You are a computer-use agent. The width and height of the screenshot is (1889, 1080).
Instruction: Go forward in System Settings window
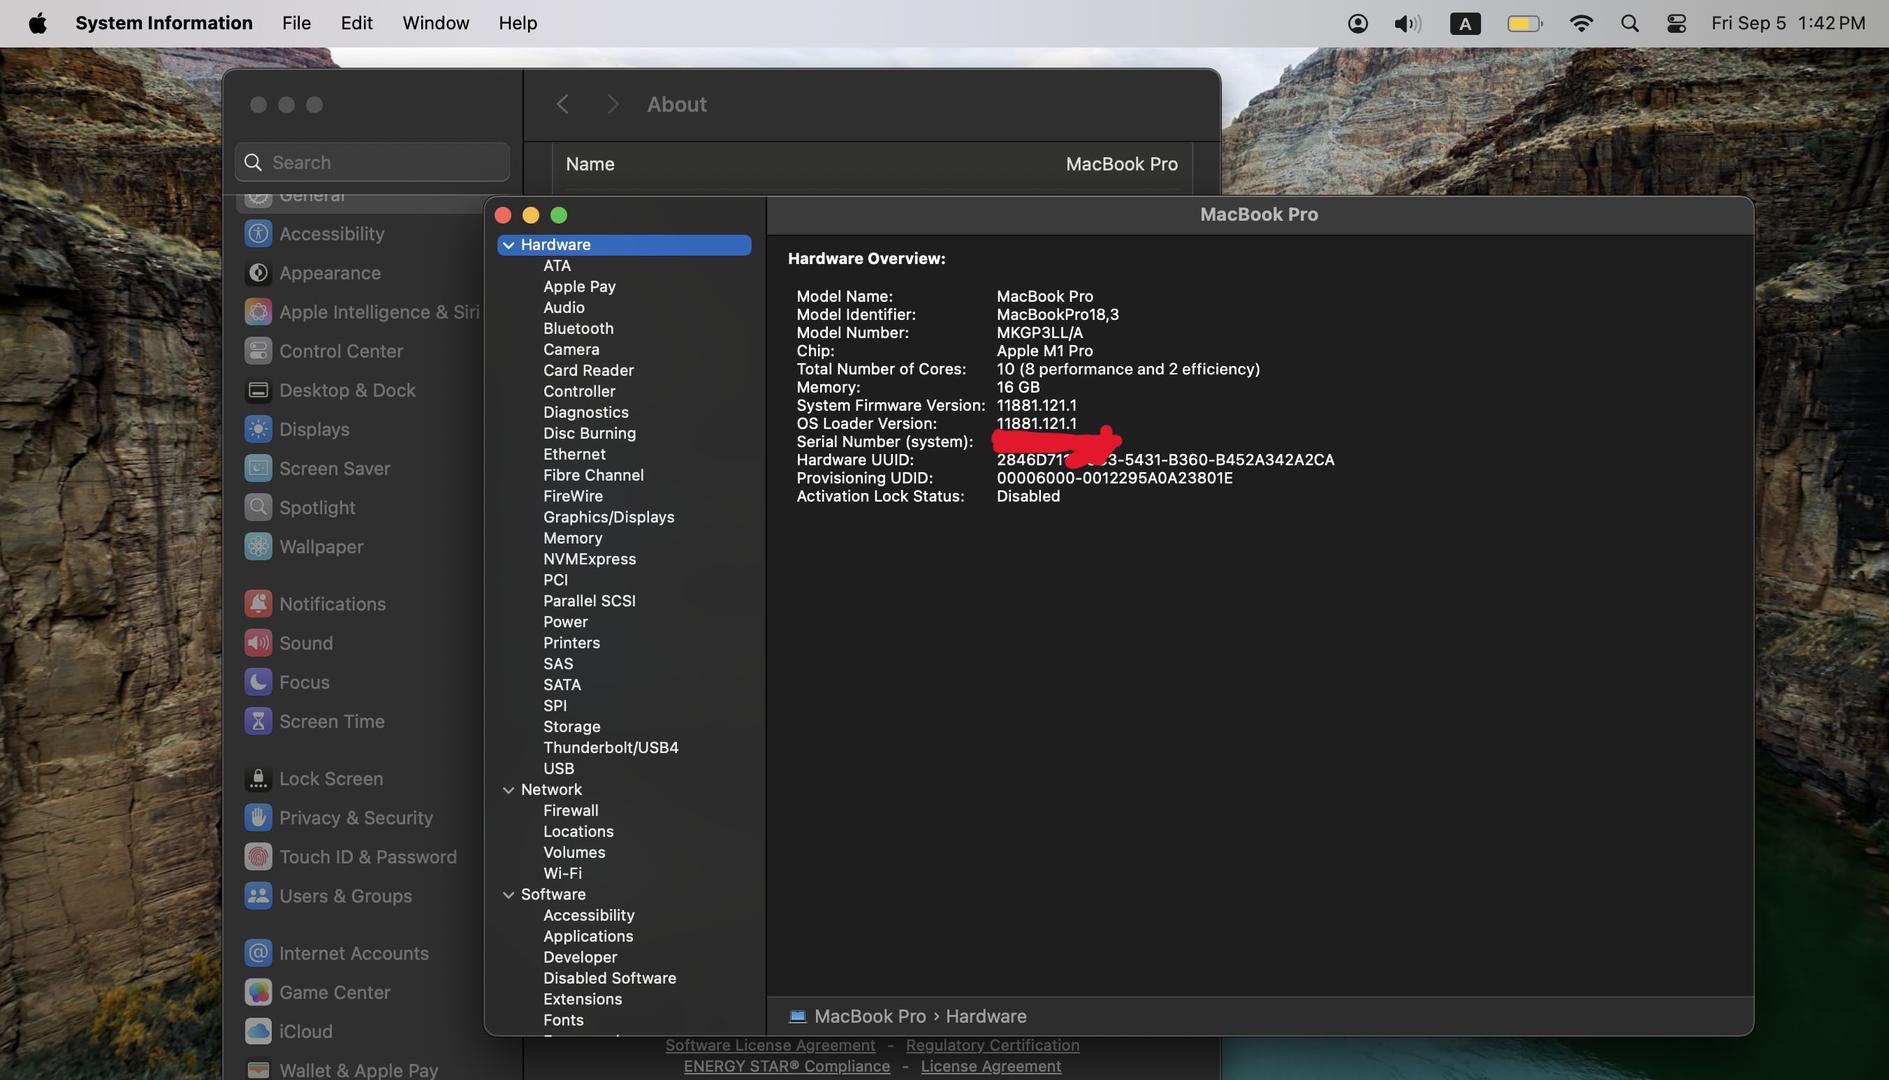tap(613, 104)
